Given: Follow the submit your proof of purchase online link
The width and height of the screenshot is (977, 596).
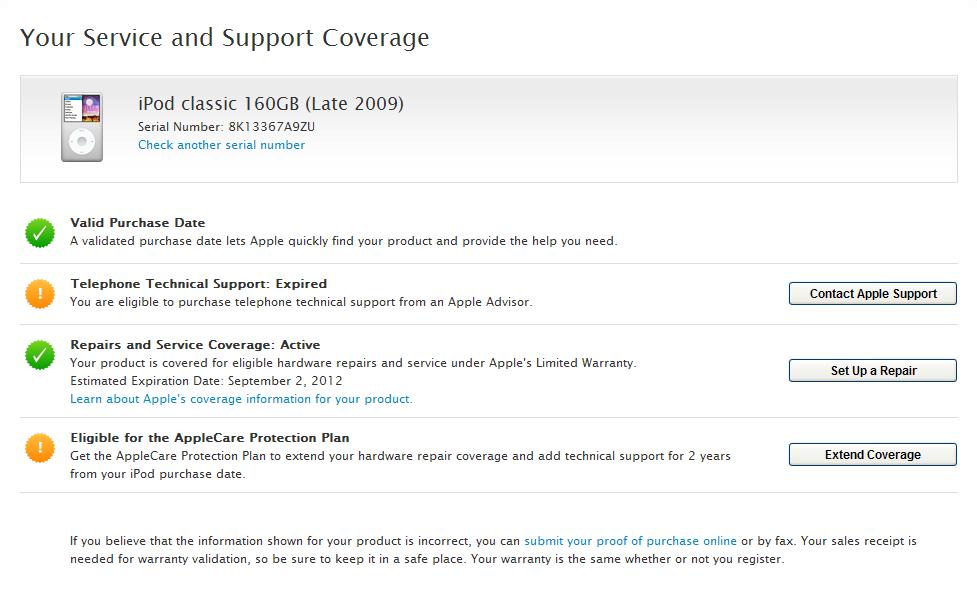Looking at the screenshot, I should 630,541.
